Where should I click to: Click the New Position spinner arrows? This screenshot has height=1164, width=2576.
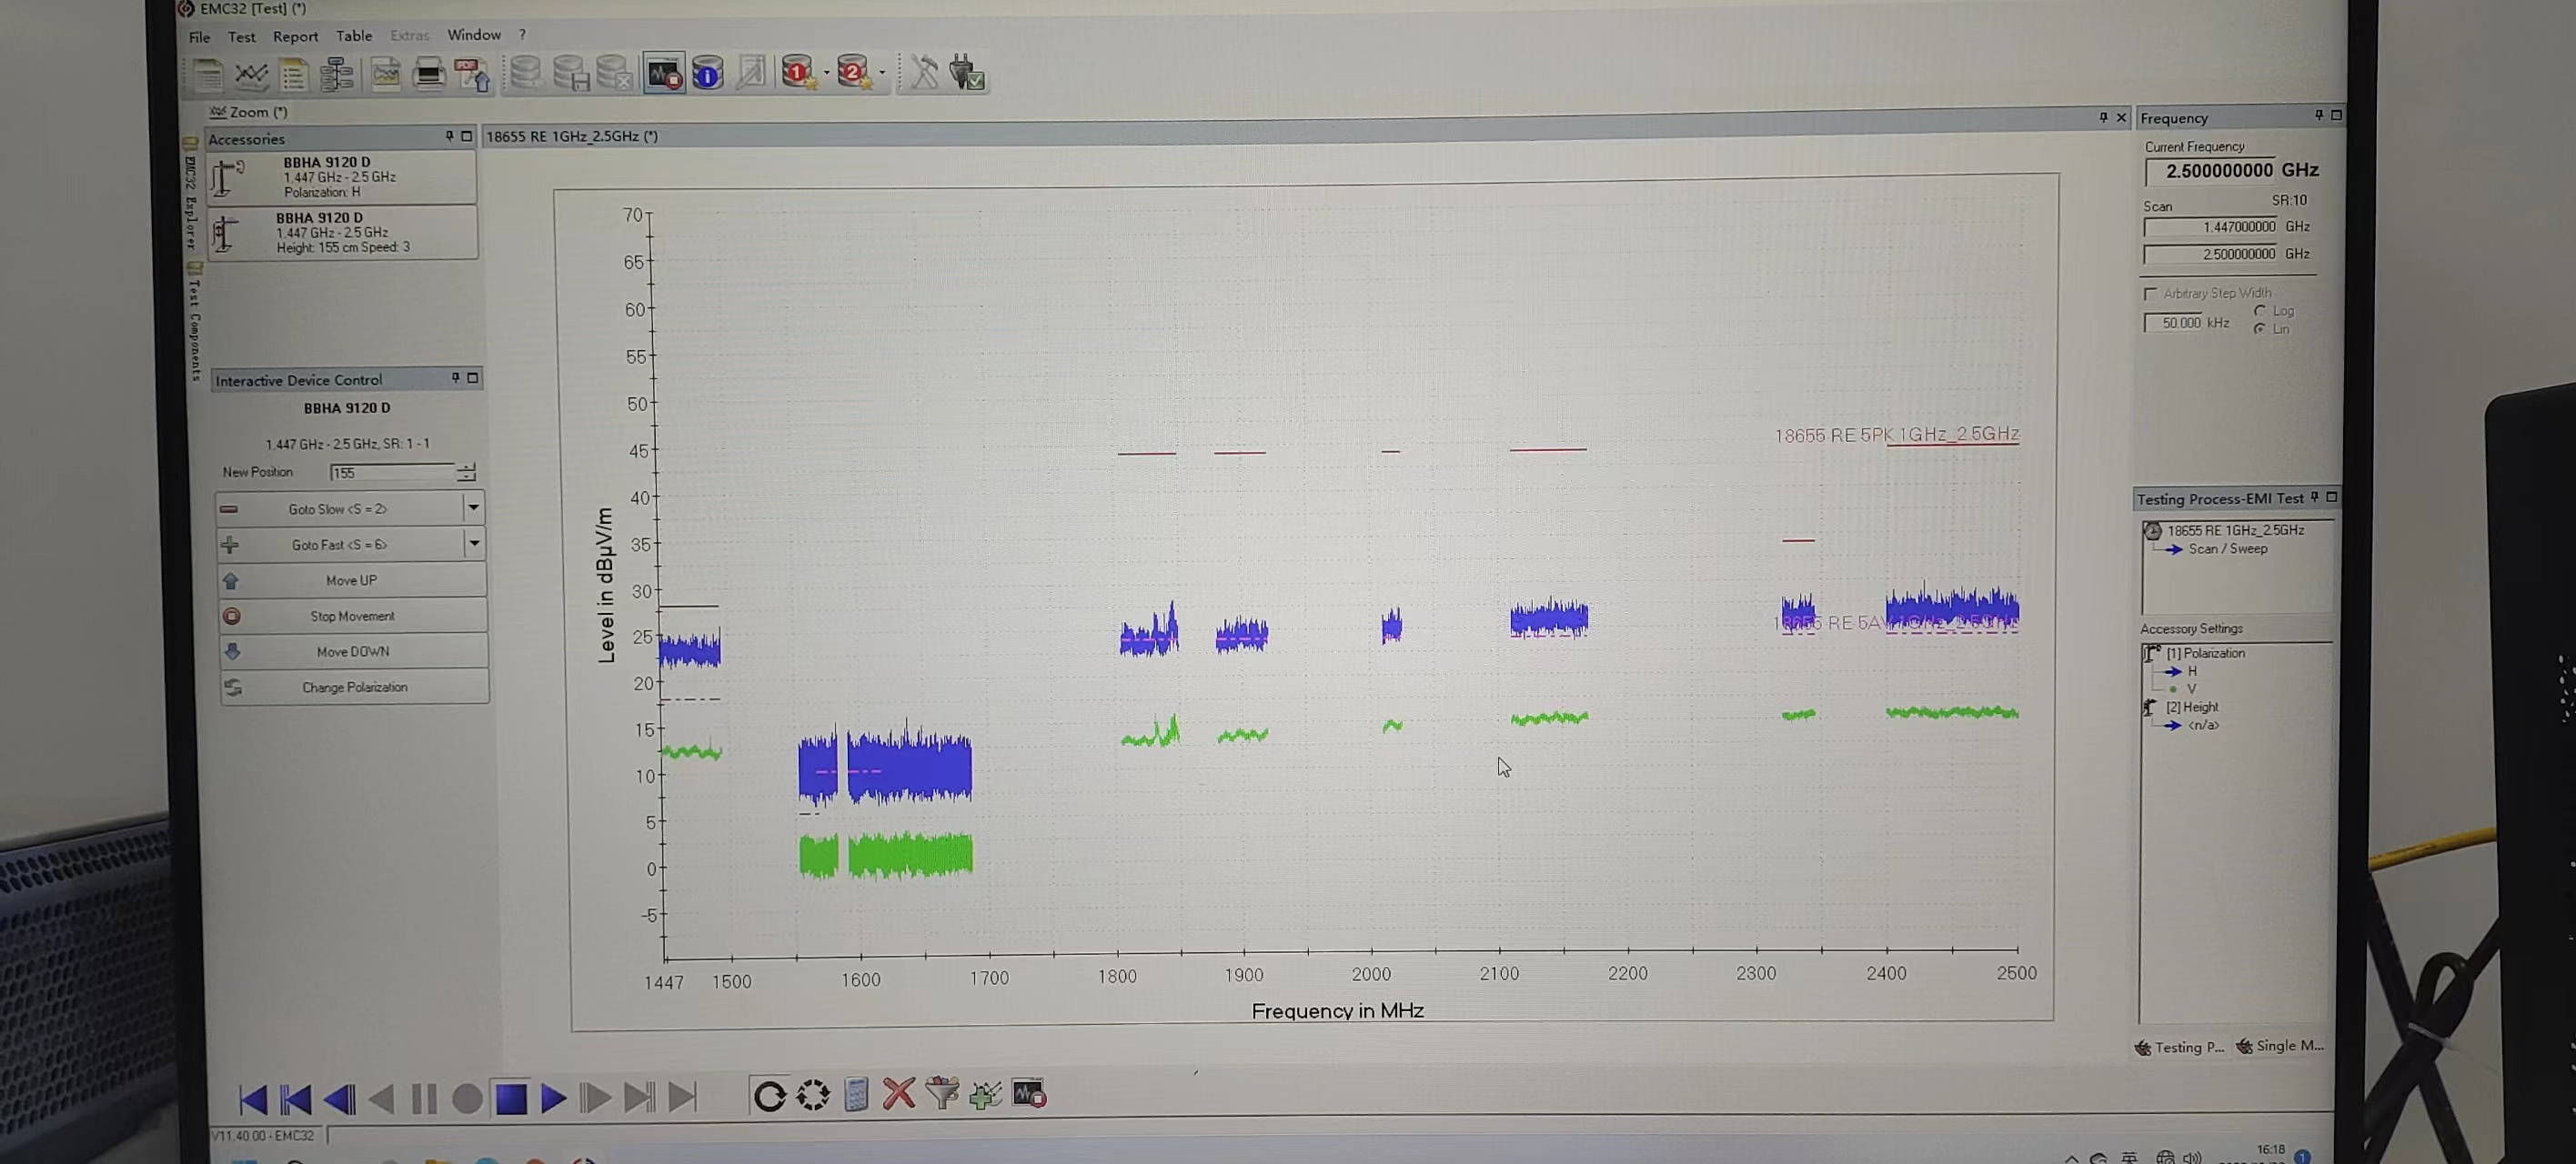[x=466, y=472]
